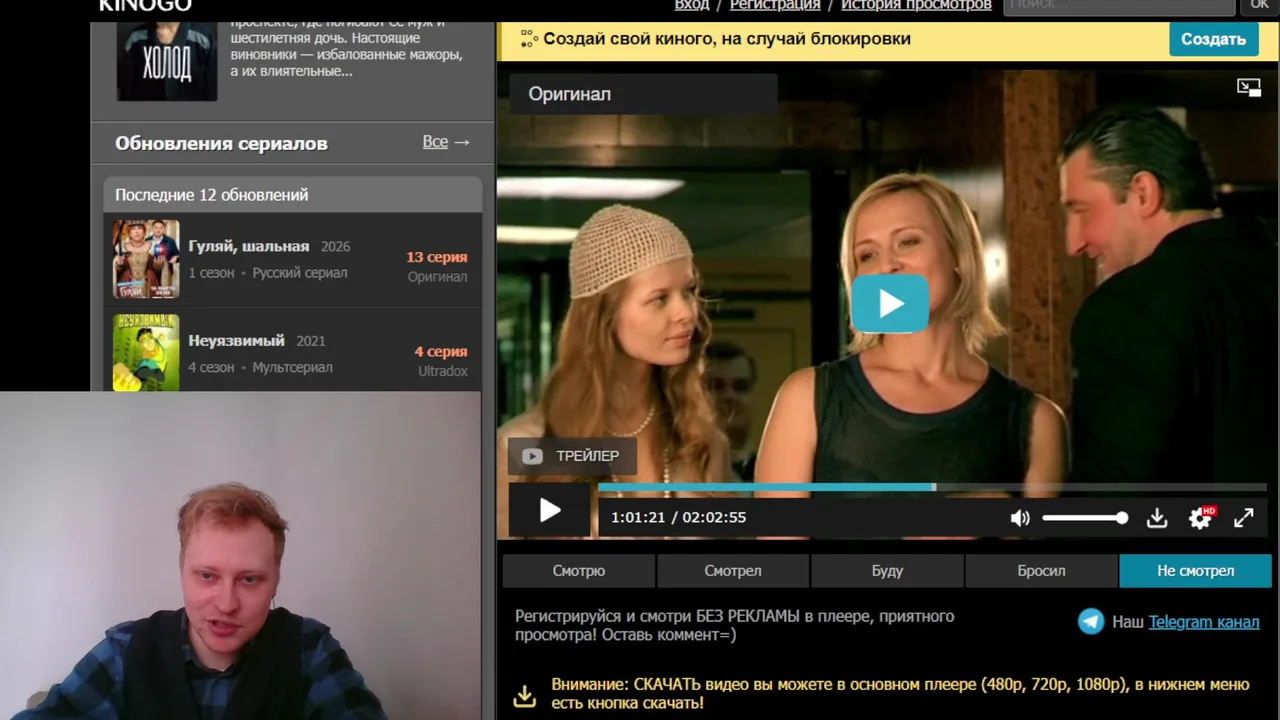Select the Буду status tab

pyautogui.click(x=887, y=571)
